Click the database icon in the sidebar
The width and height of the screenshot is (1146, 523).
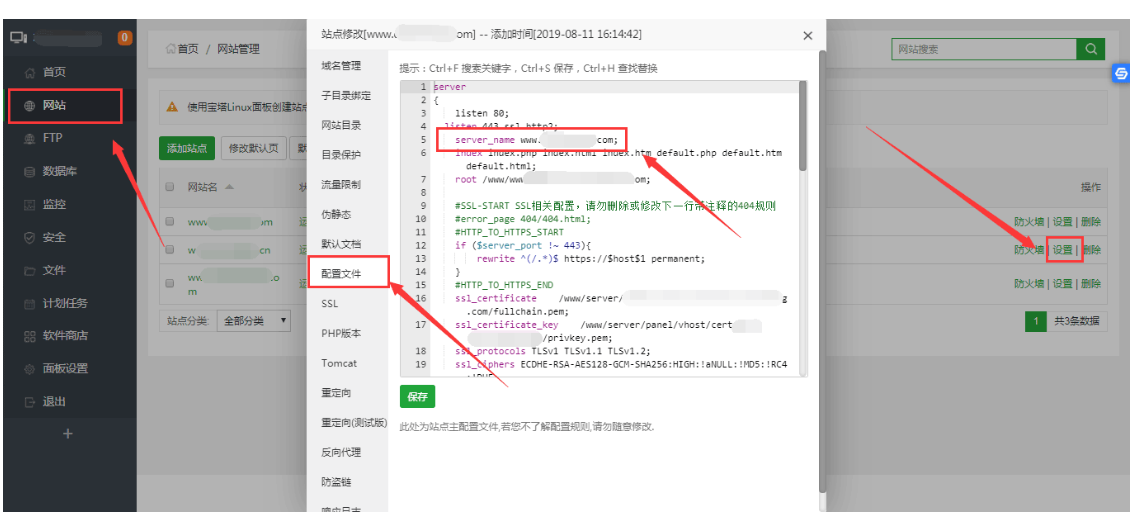[30, 172]
